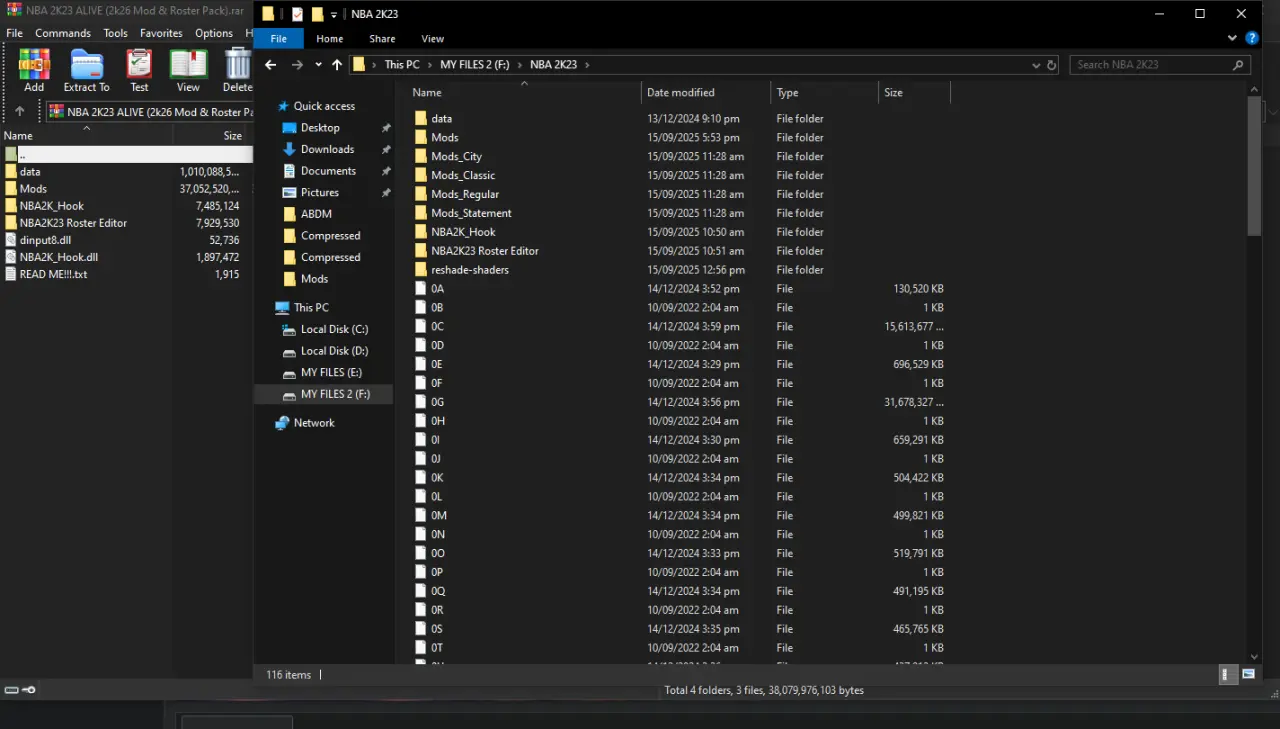This screenshot has height=729, width=1280.
Task: Select Desktop in Quick access
Action: tap(320, 128)
